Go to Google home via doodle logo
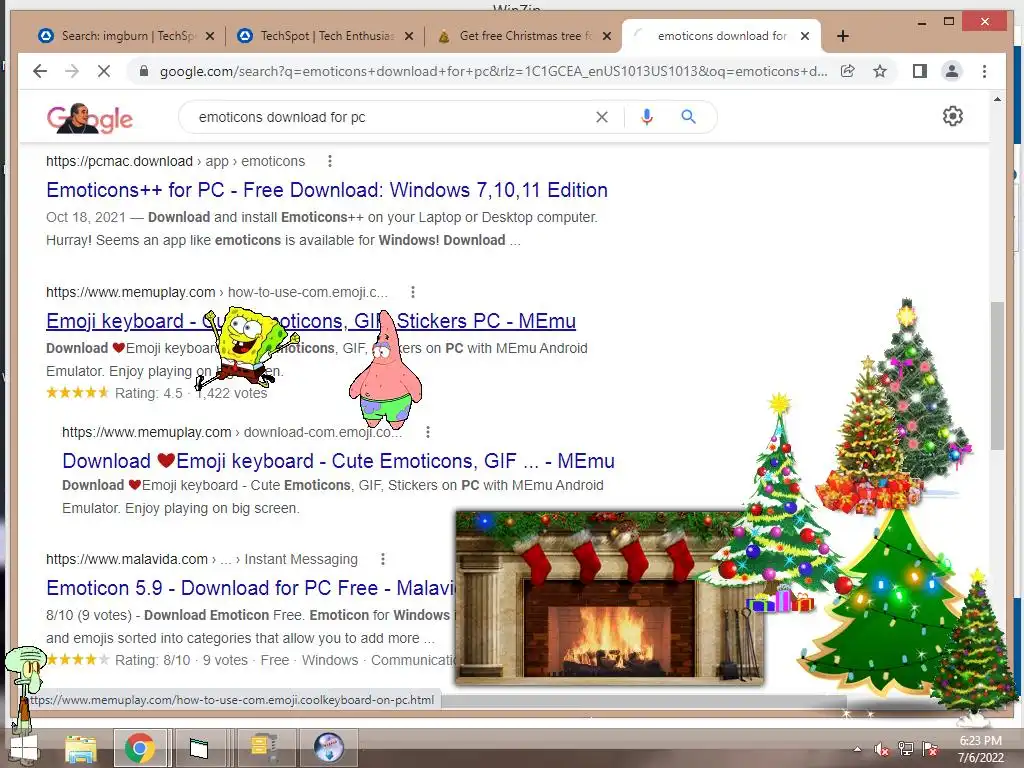This screenshot has height=768, width=1024. pos(89,118)
